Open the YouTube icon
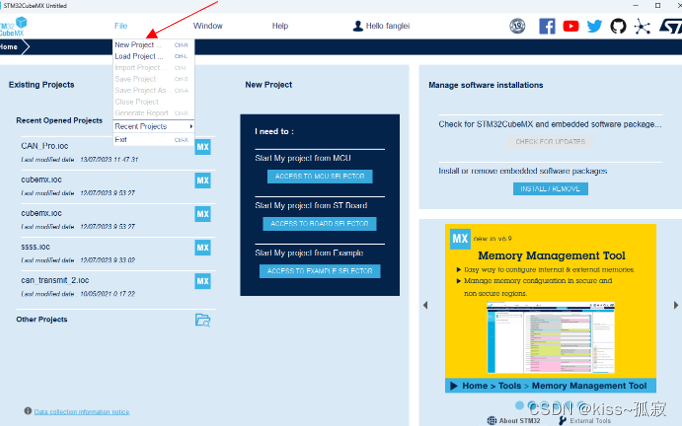Image resolution: width=682 pixels, height=426 pixels. 571,26
